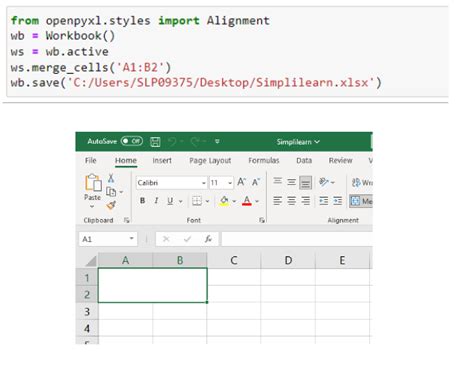The width and height of the screenshot is (474, 369).
Task: Open the Fill Color dropdown arrow
Action: click(x=234, y=201)
